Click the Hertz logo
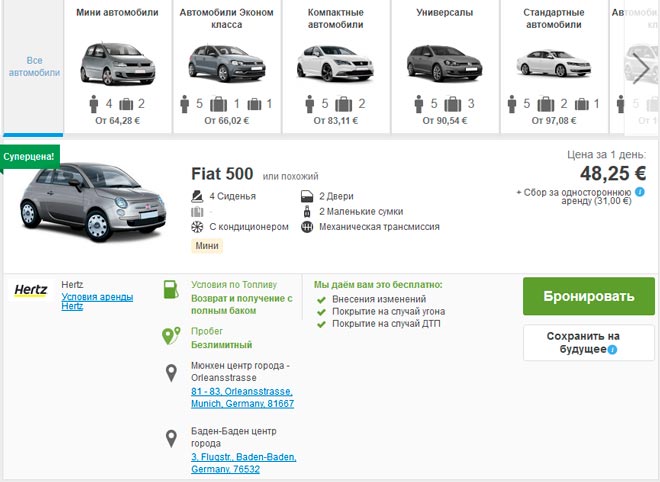Image resolution: width=660 pixels, height=482 pixels. (32, 290)
